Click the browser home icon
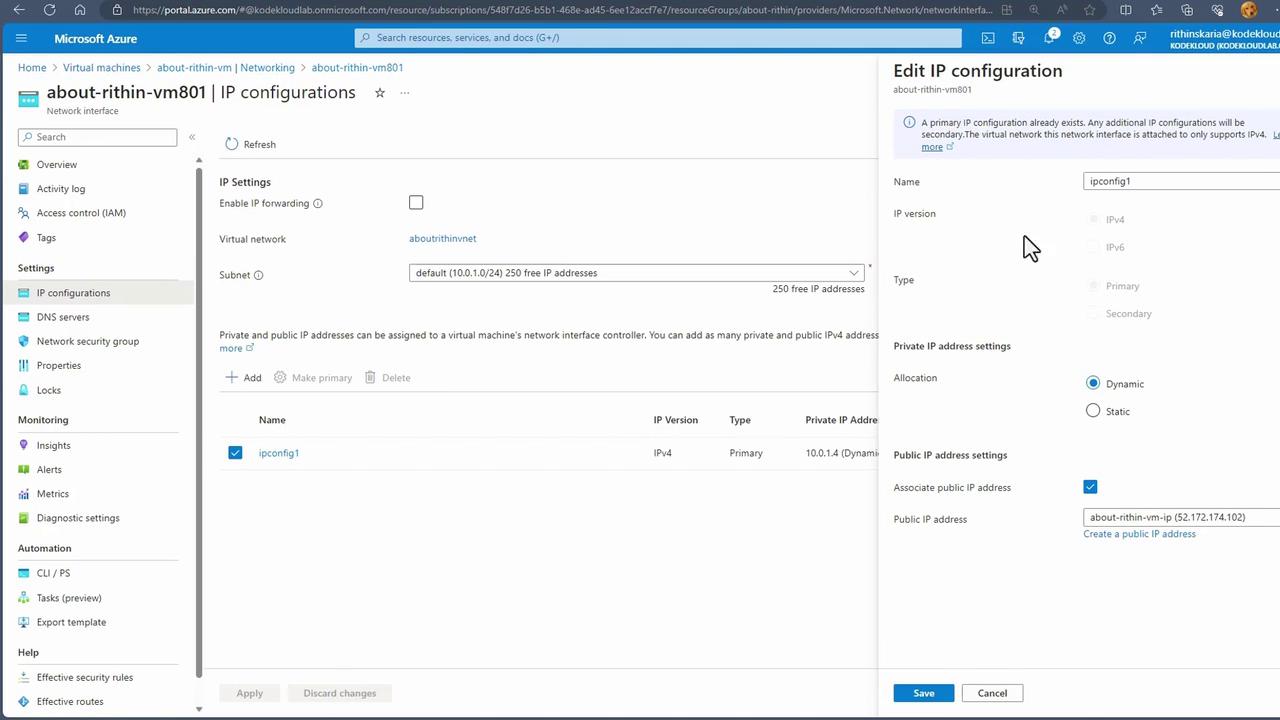 80,10
